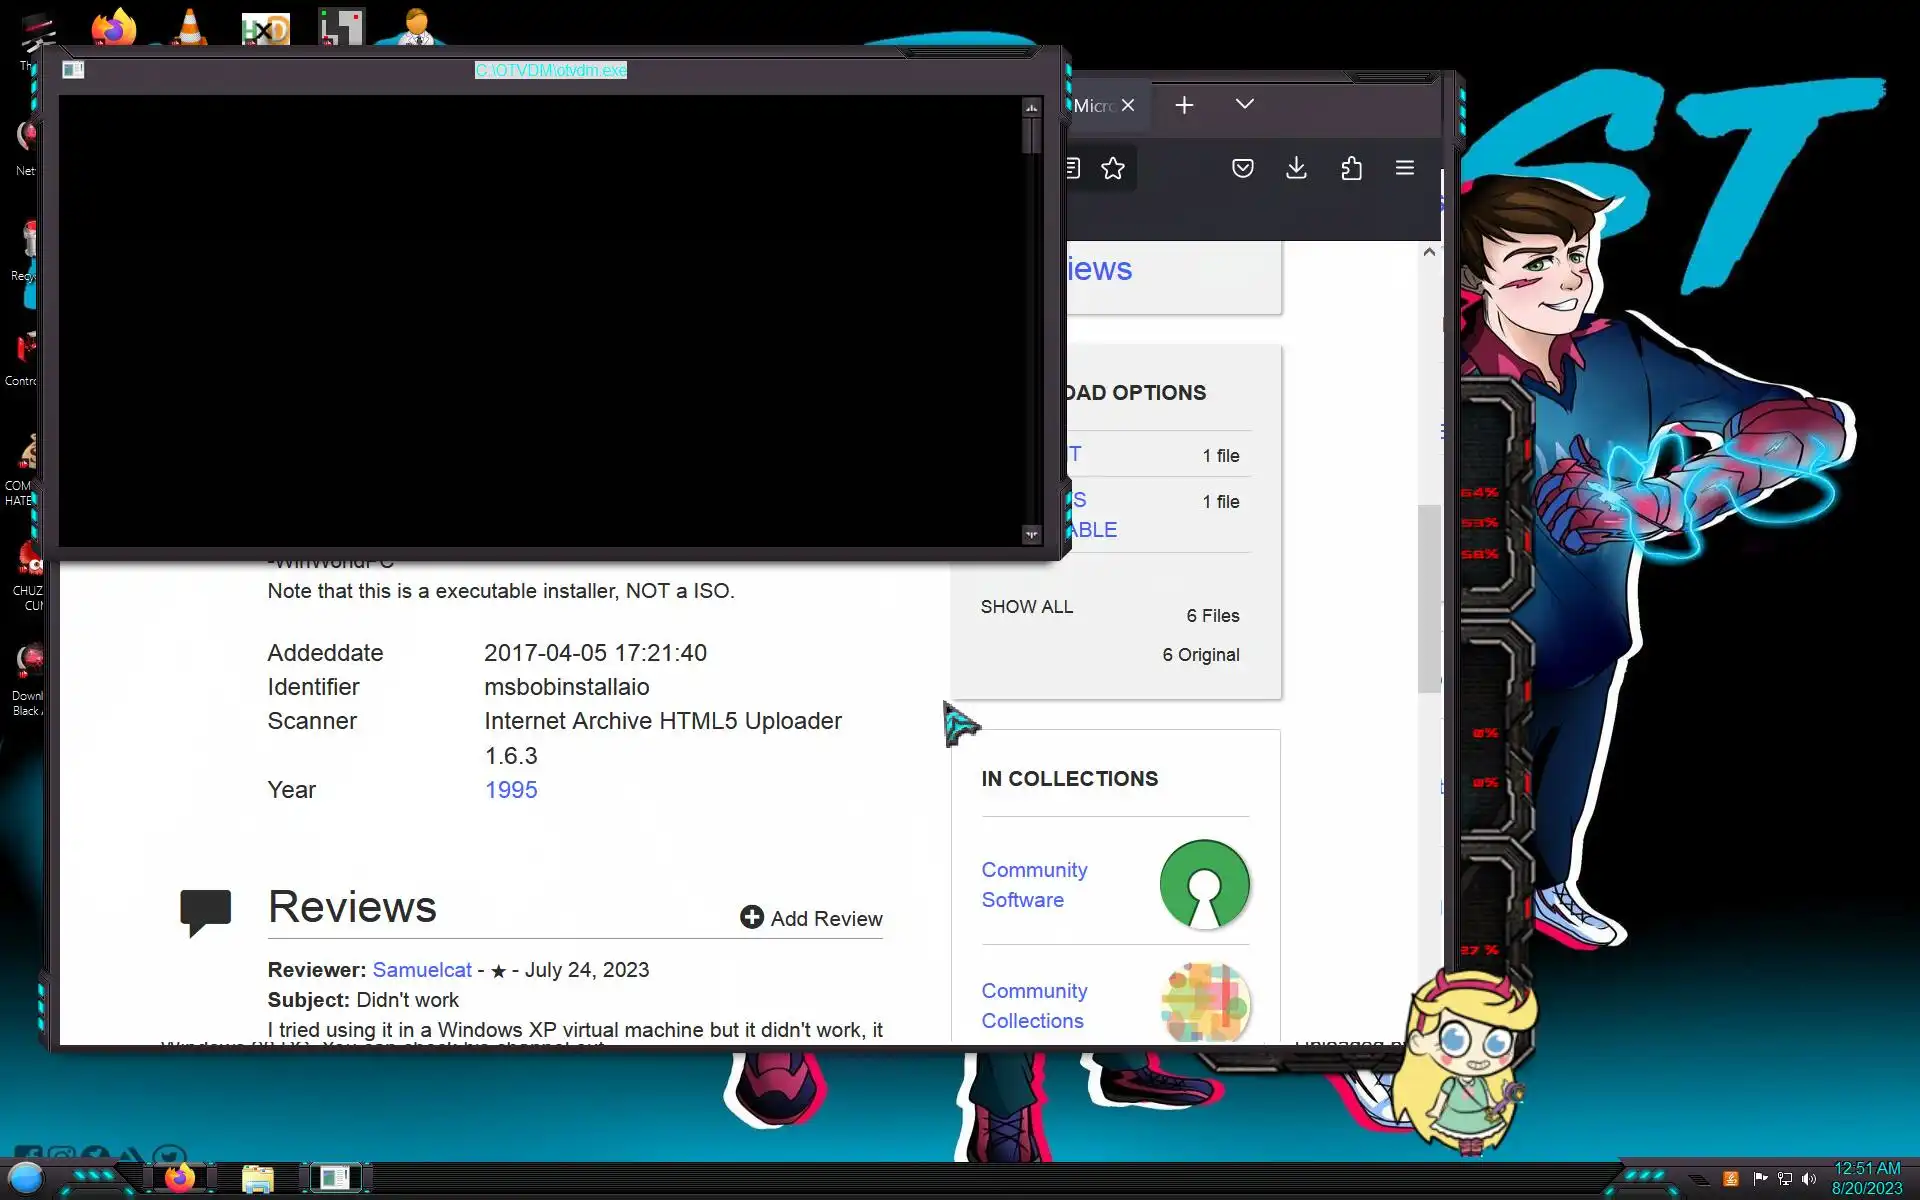
Task: Open File Explorer from the taskbar
Action: pyautogui.click(x=258, y=1179)
